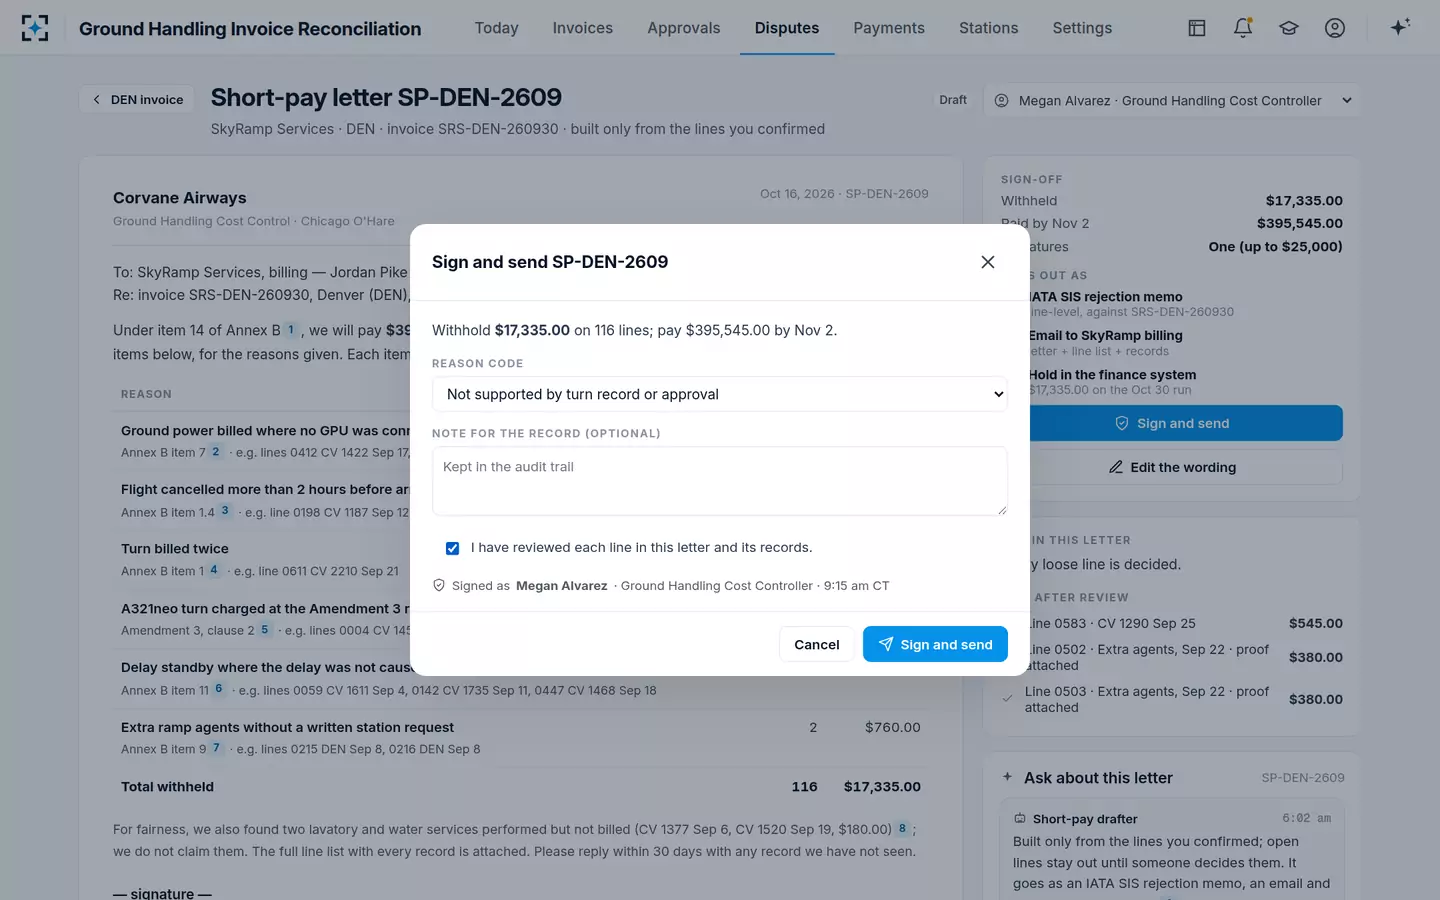Click the Draft status badge
The image size is (1440, 900).
(x=953, y=100)
